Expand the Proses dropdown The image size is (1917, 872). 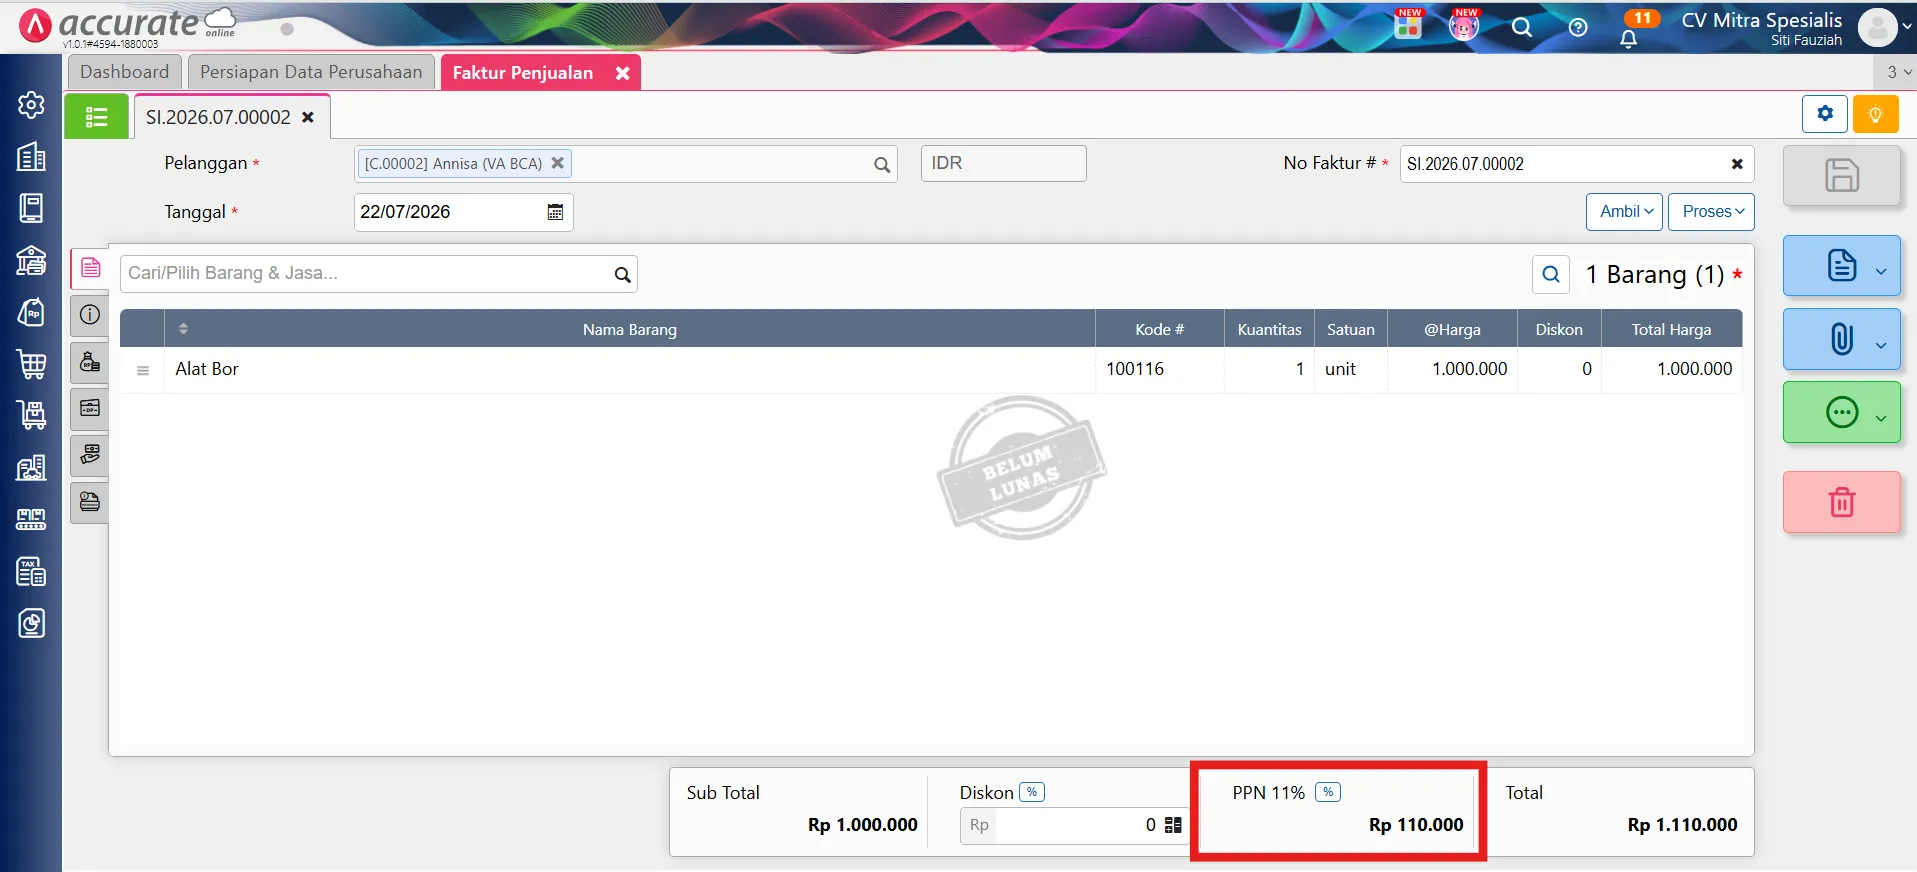pos(1711,212)
